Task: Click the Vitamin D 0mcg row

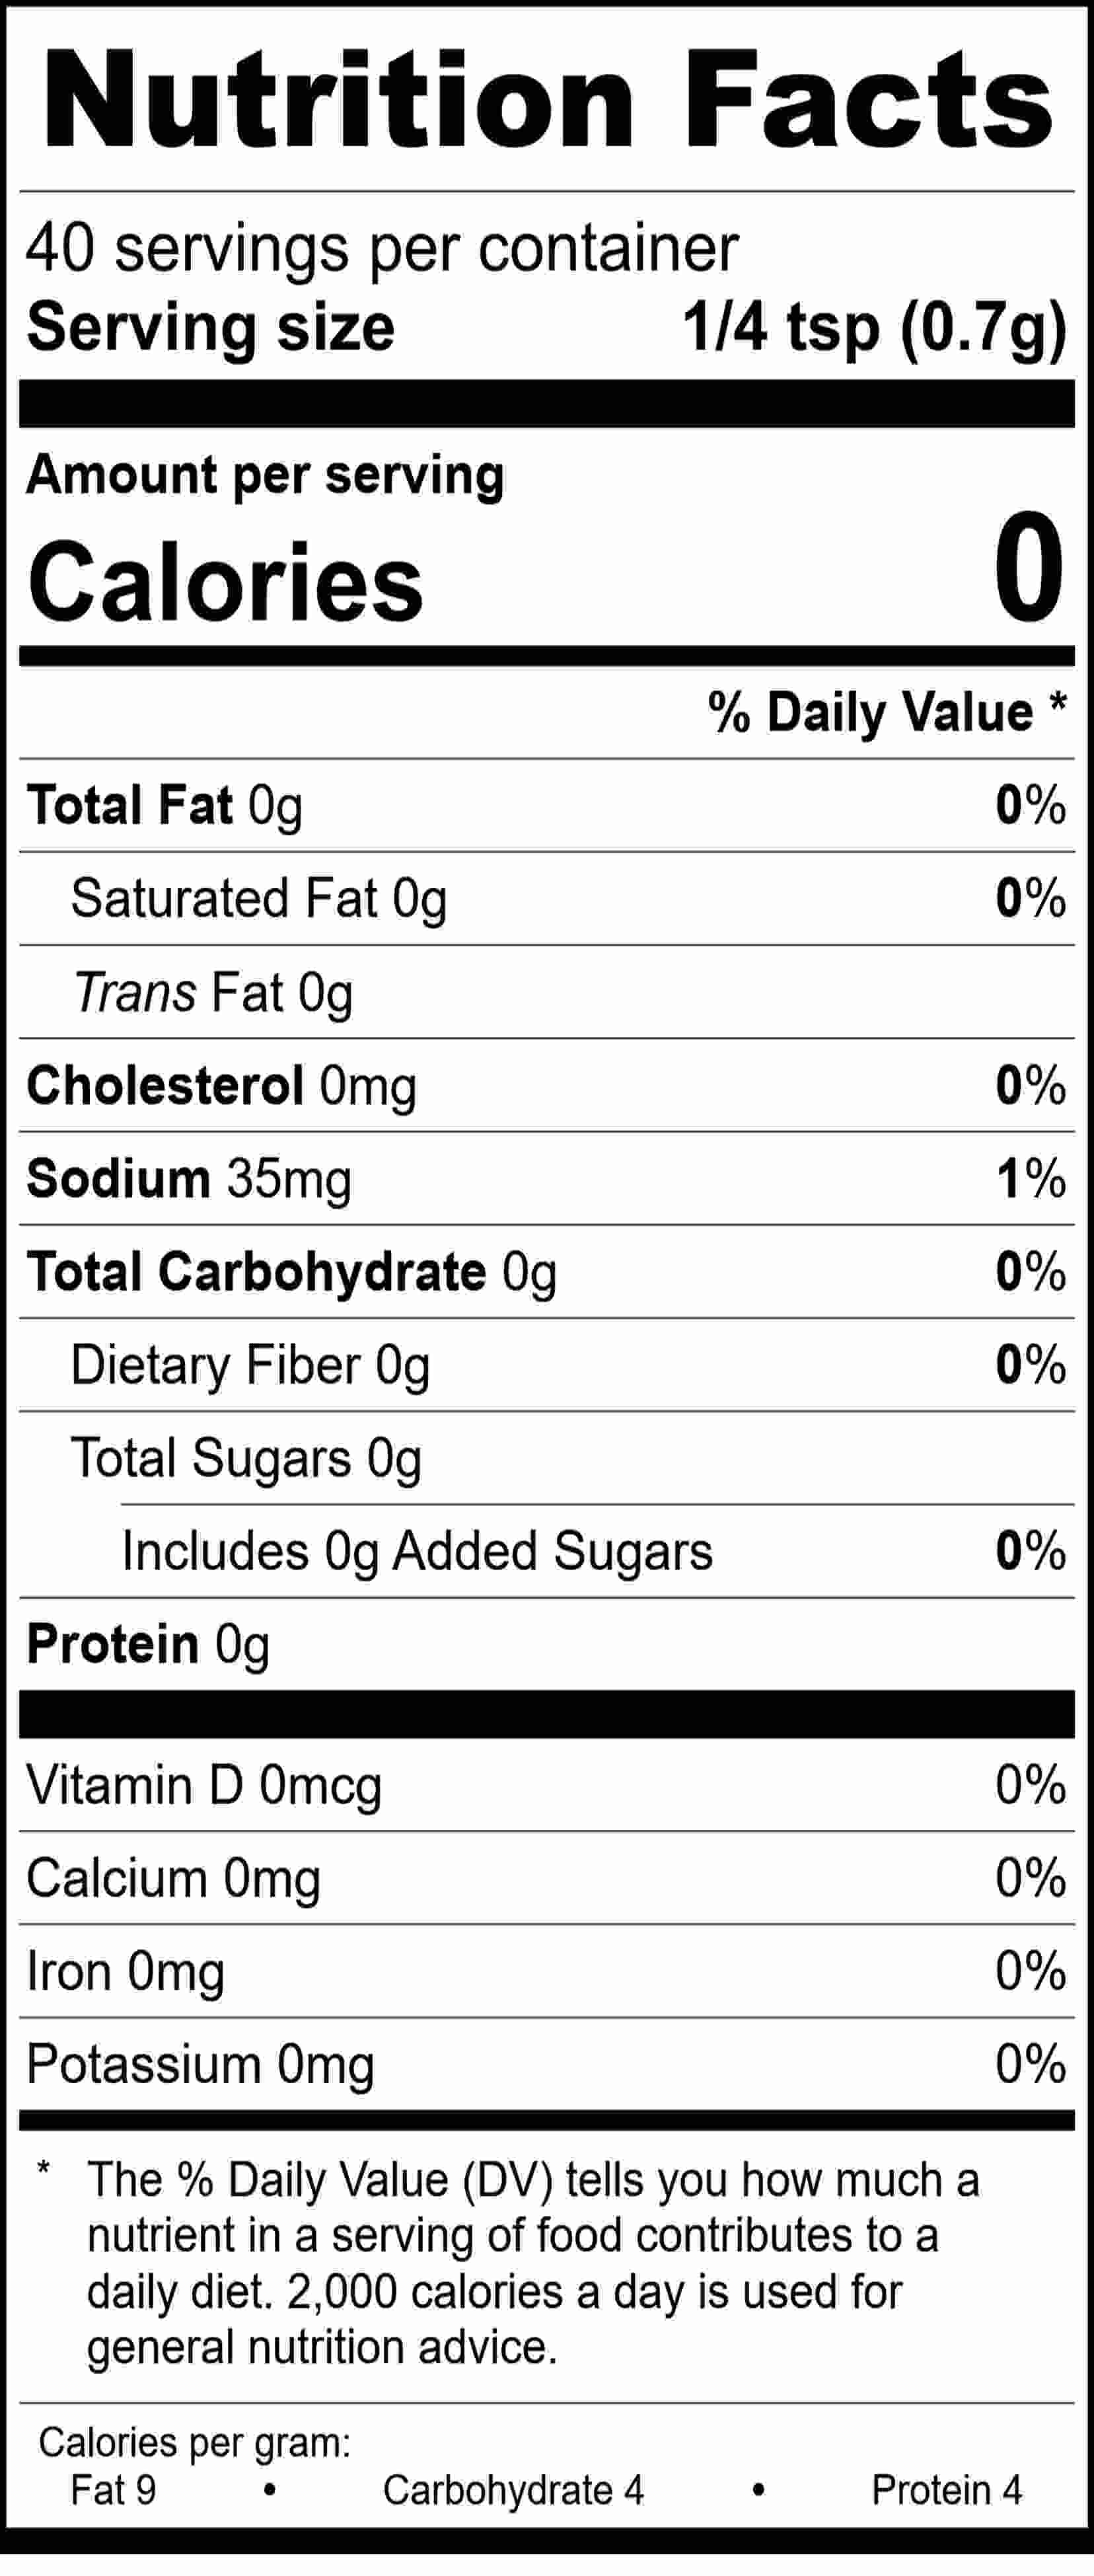Action: point(204,1785)
